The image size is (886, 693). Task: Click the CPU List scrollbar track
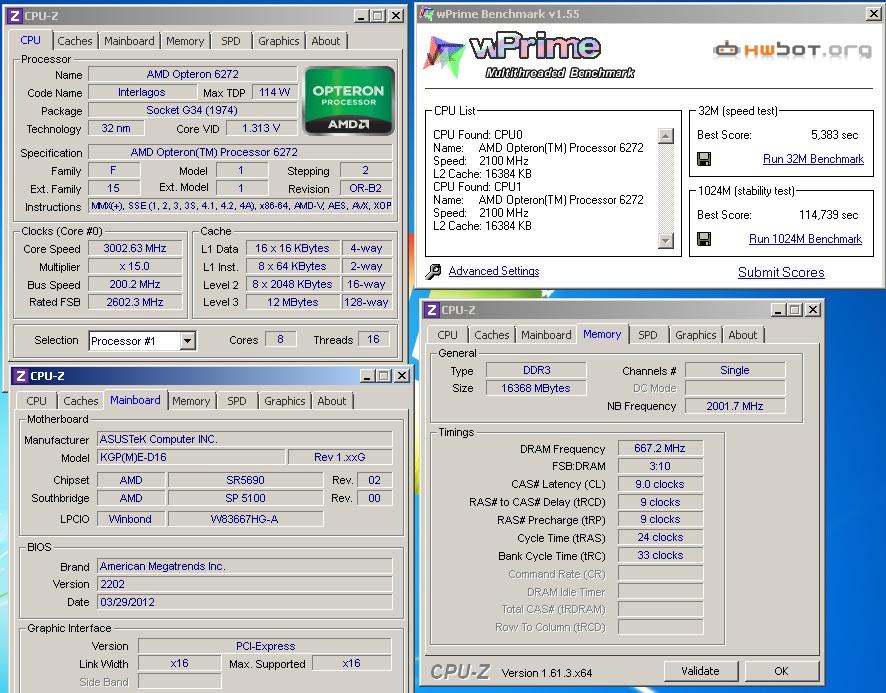(666, 188)
